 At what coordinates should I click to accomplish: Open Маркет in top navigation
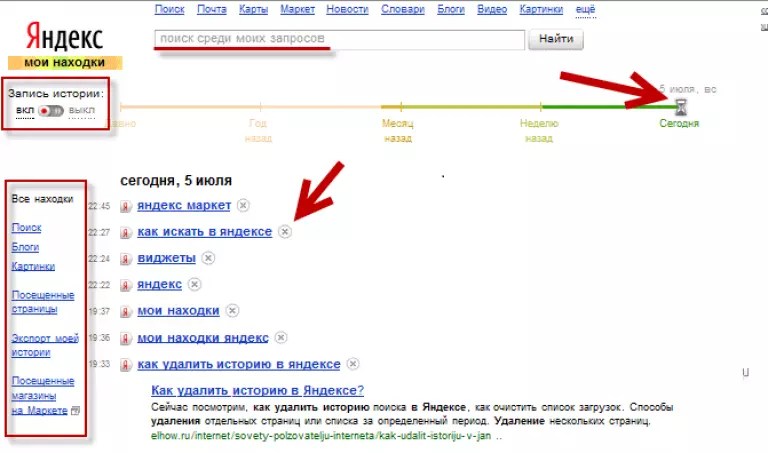pos(297,9)
